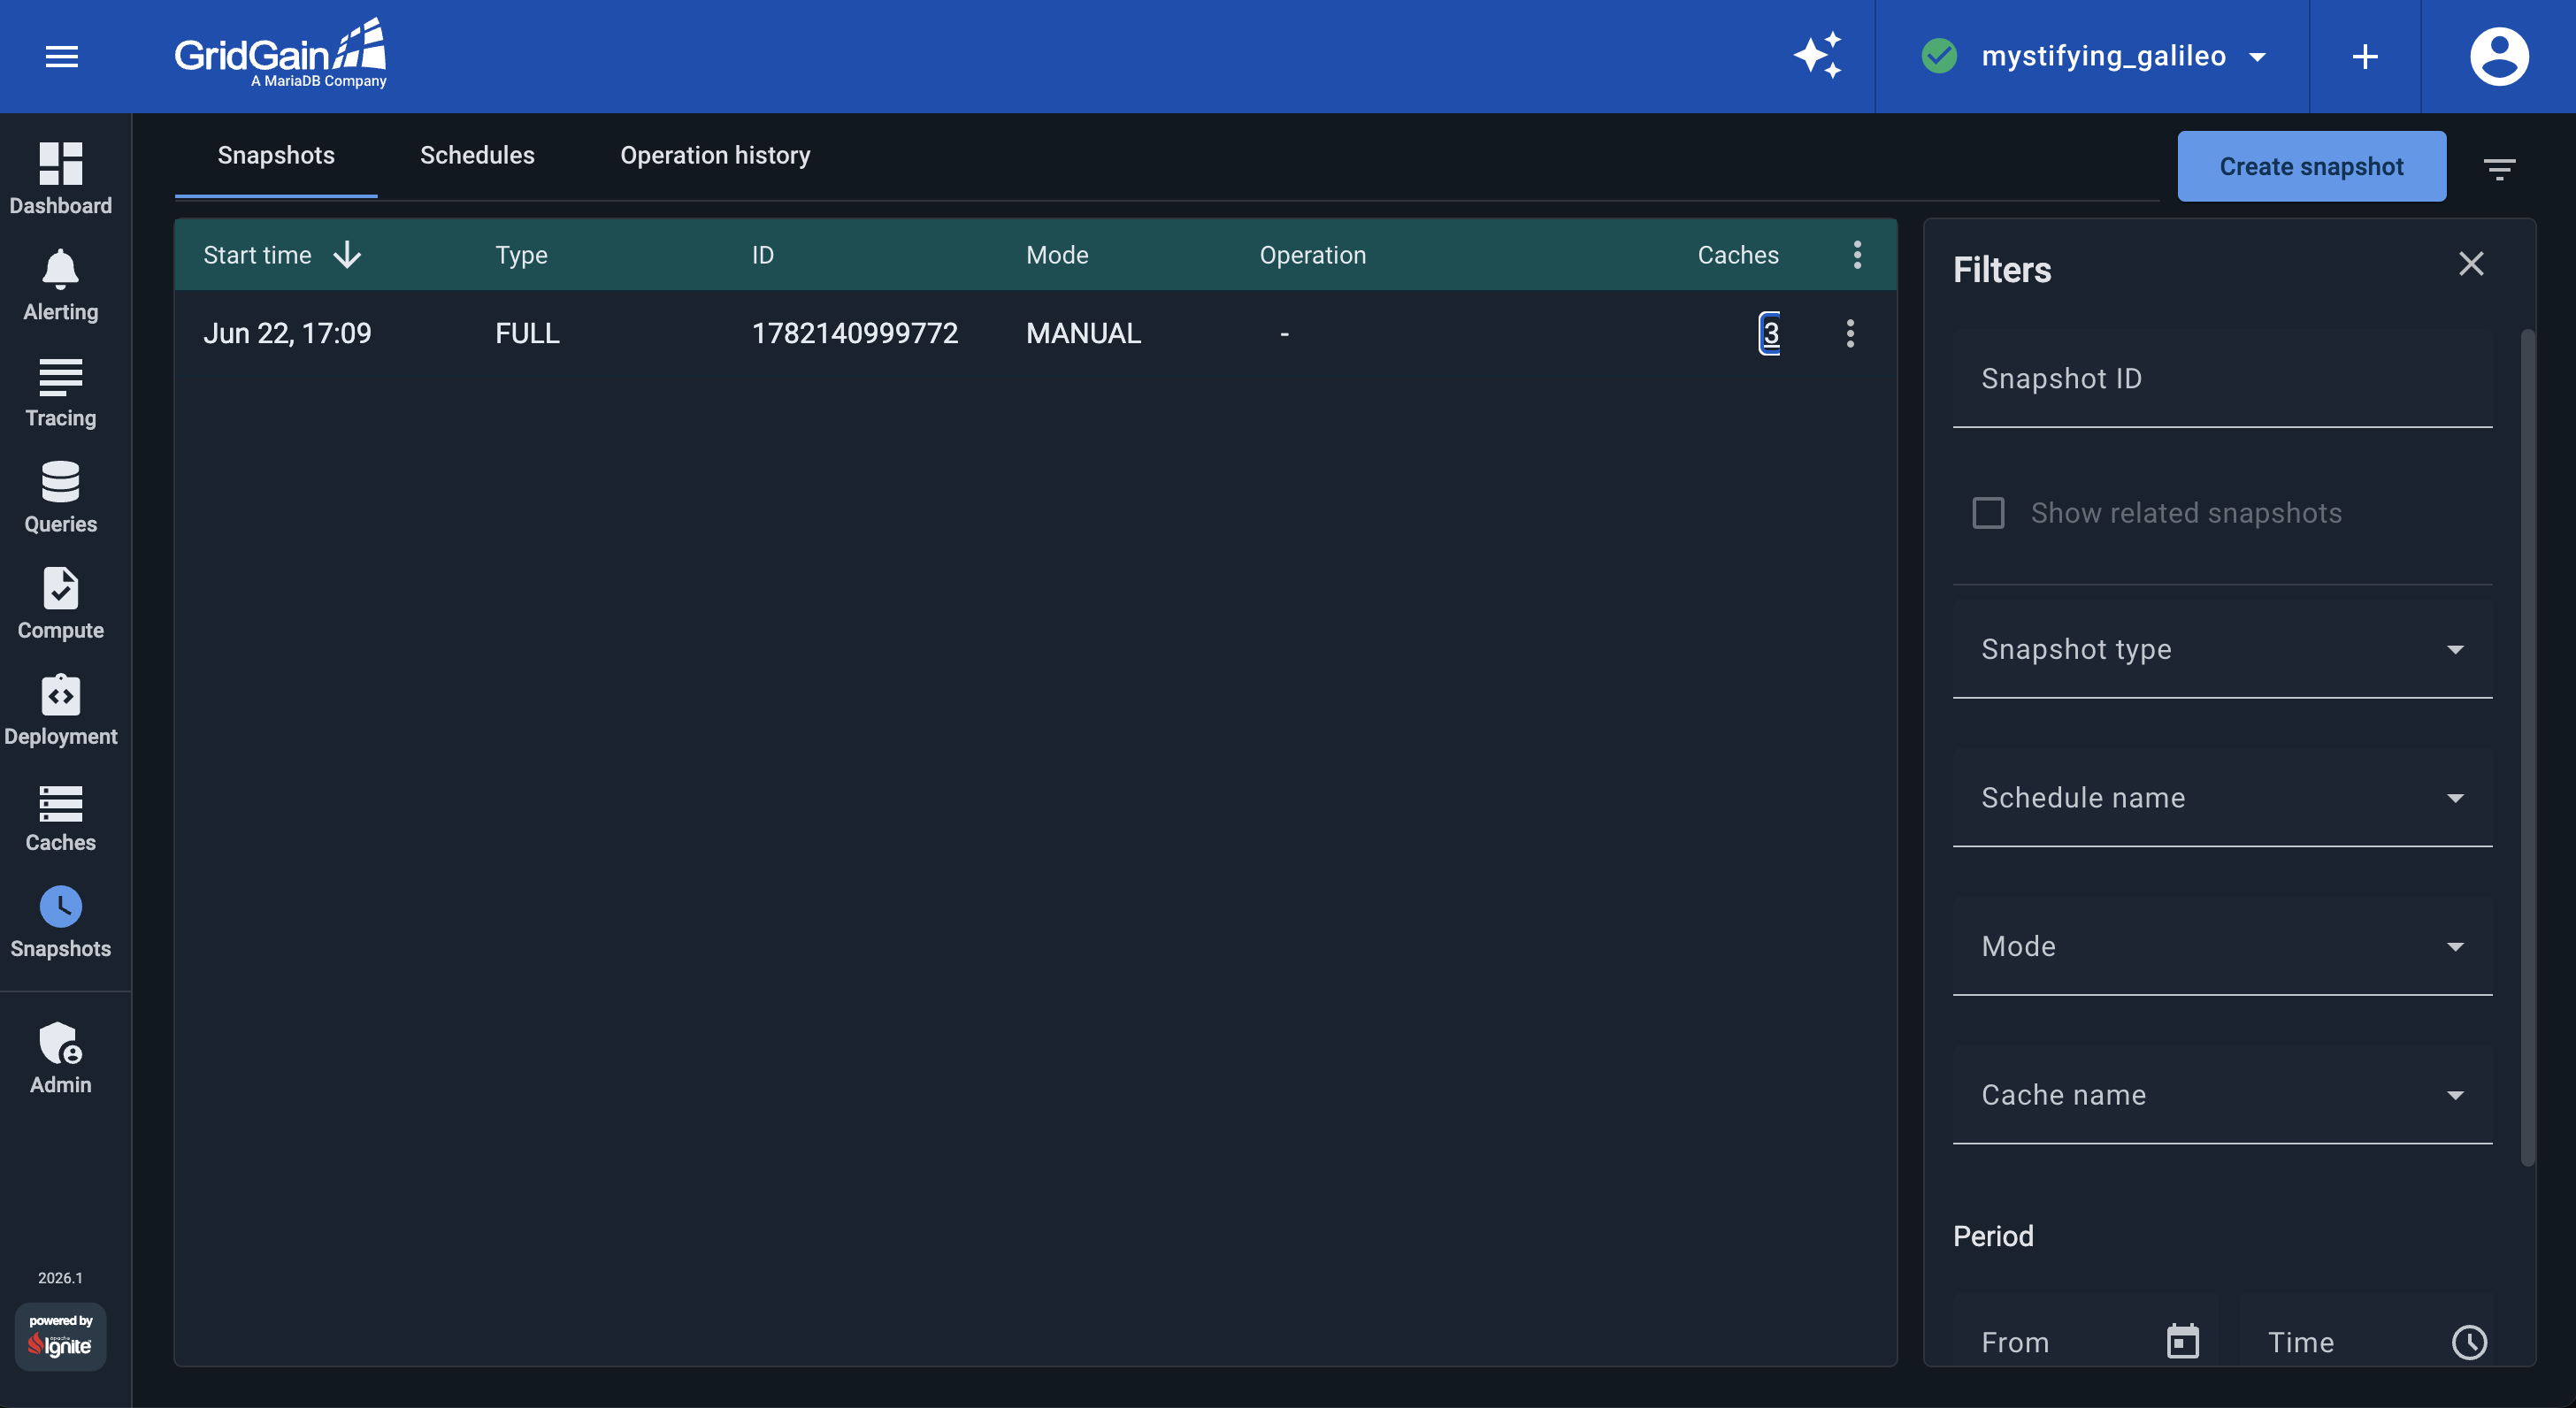Open the Snapshot type dropdown

click(x=2222, y=650)
